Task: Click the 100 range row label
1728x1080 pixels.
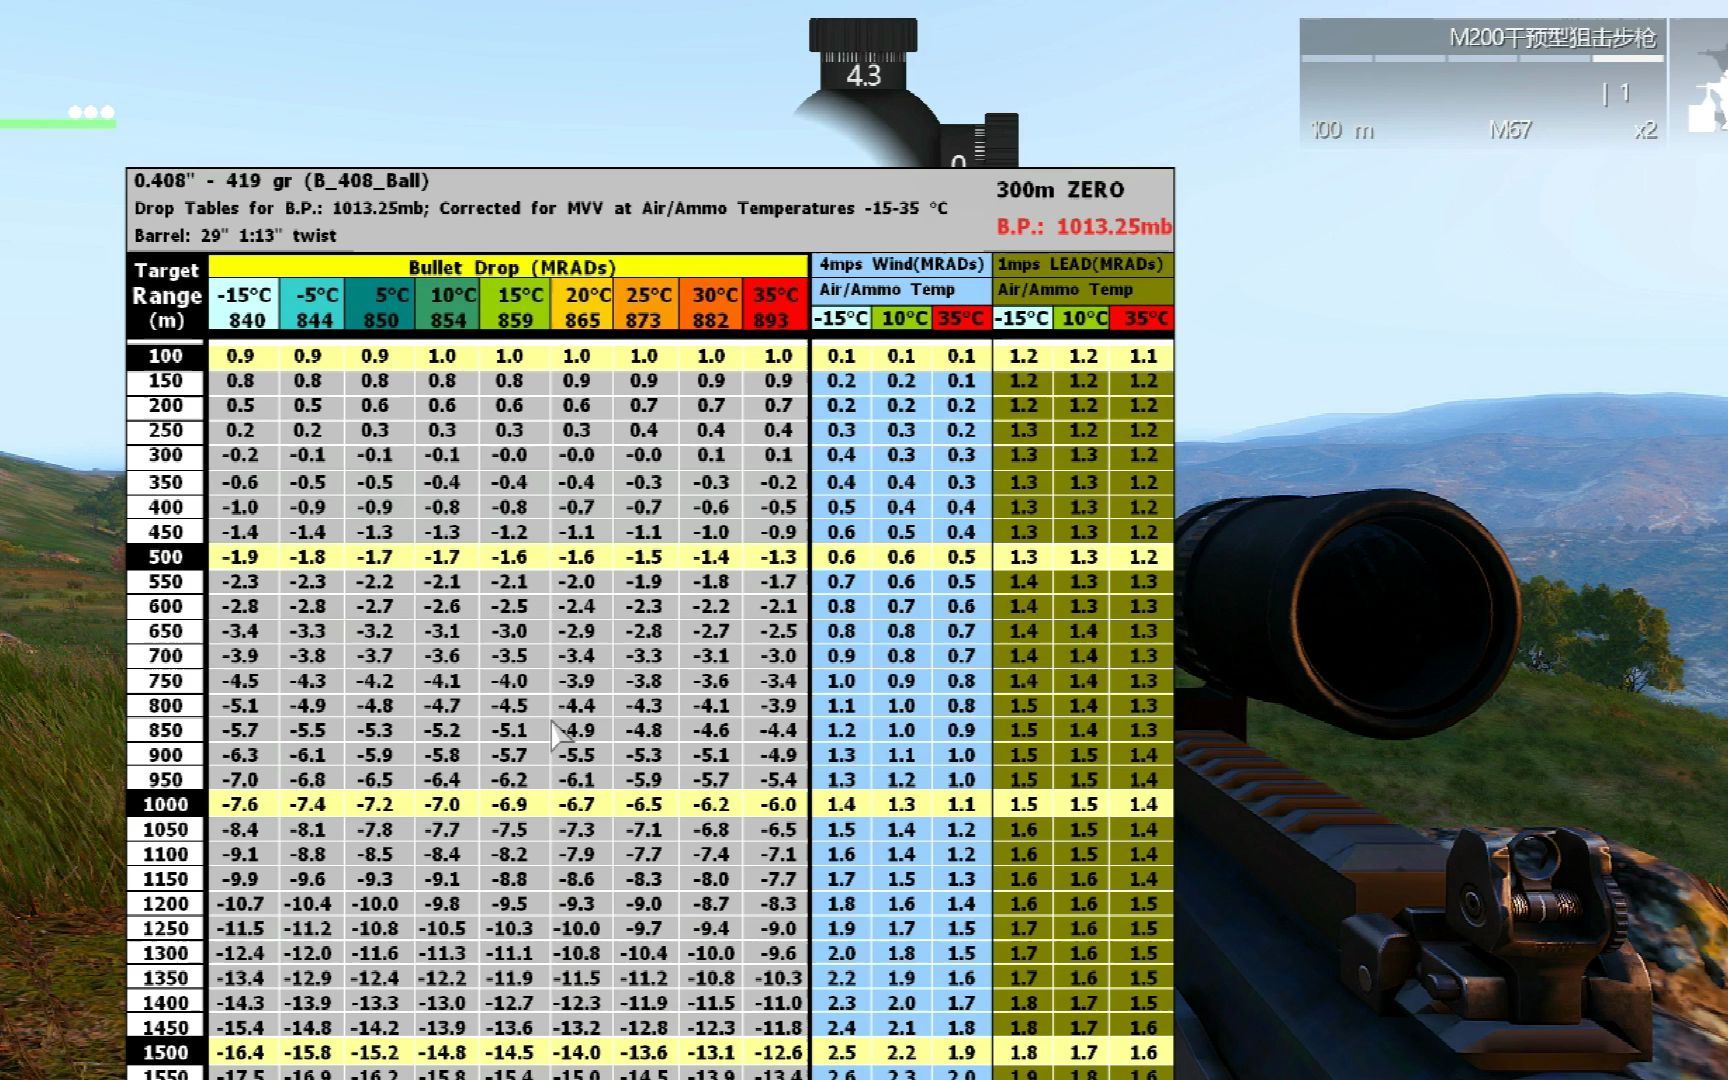Action: (166, 356)
